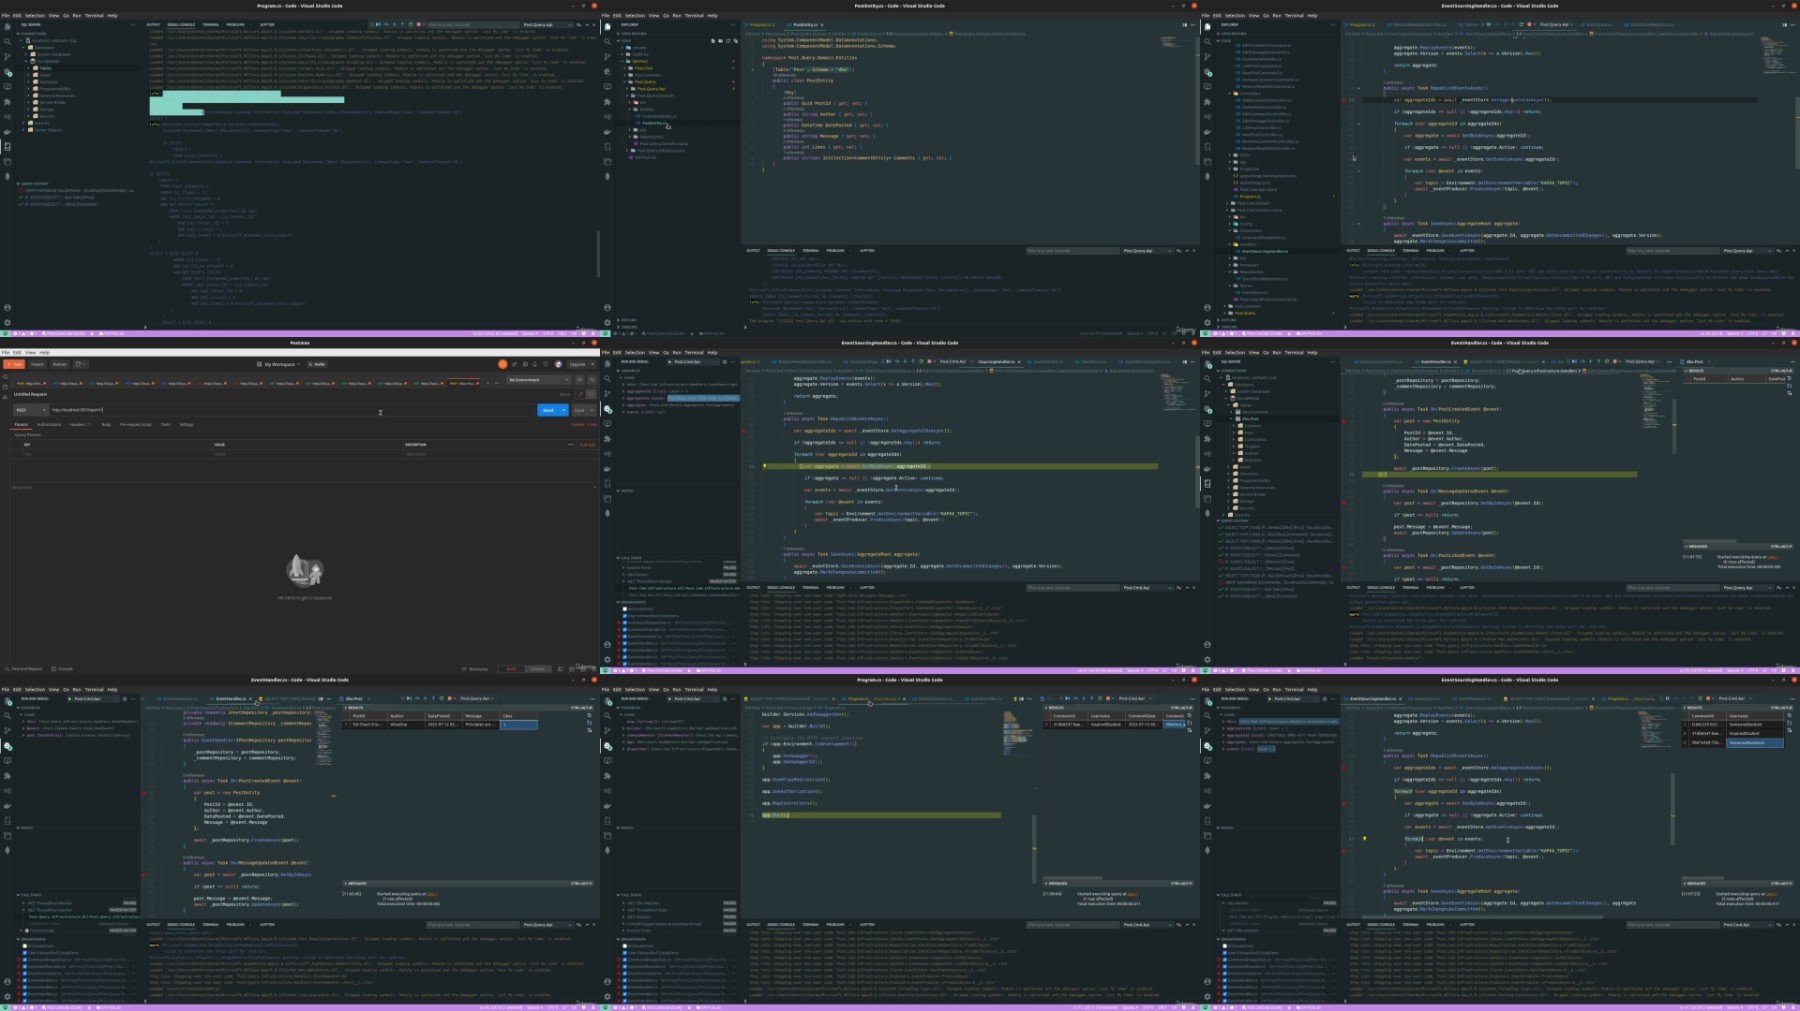Click Step Over in the Program.cs SQL Server window's debug toolbar

click(386, 24)
